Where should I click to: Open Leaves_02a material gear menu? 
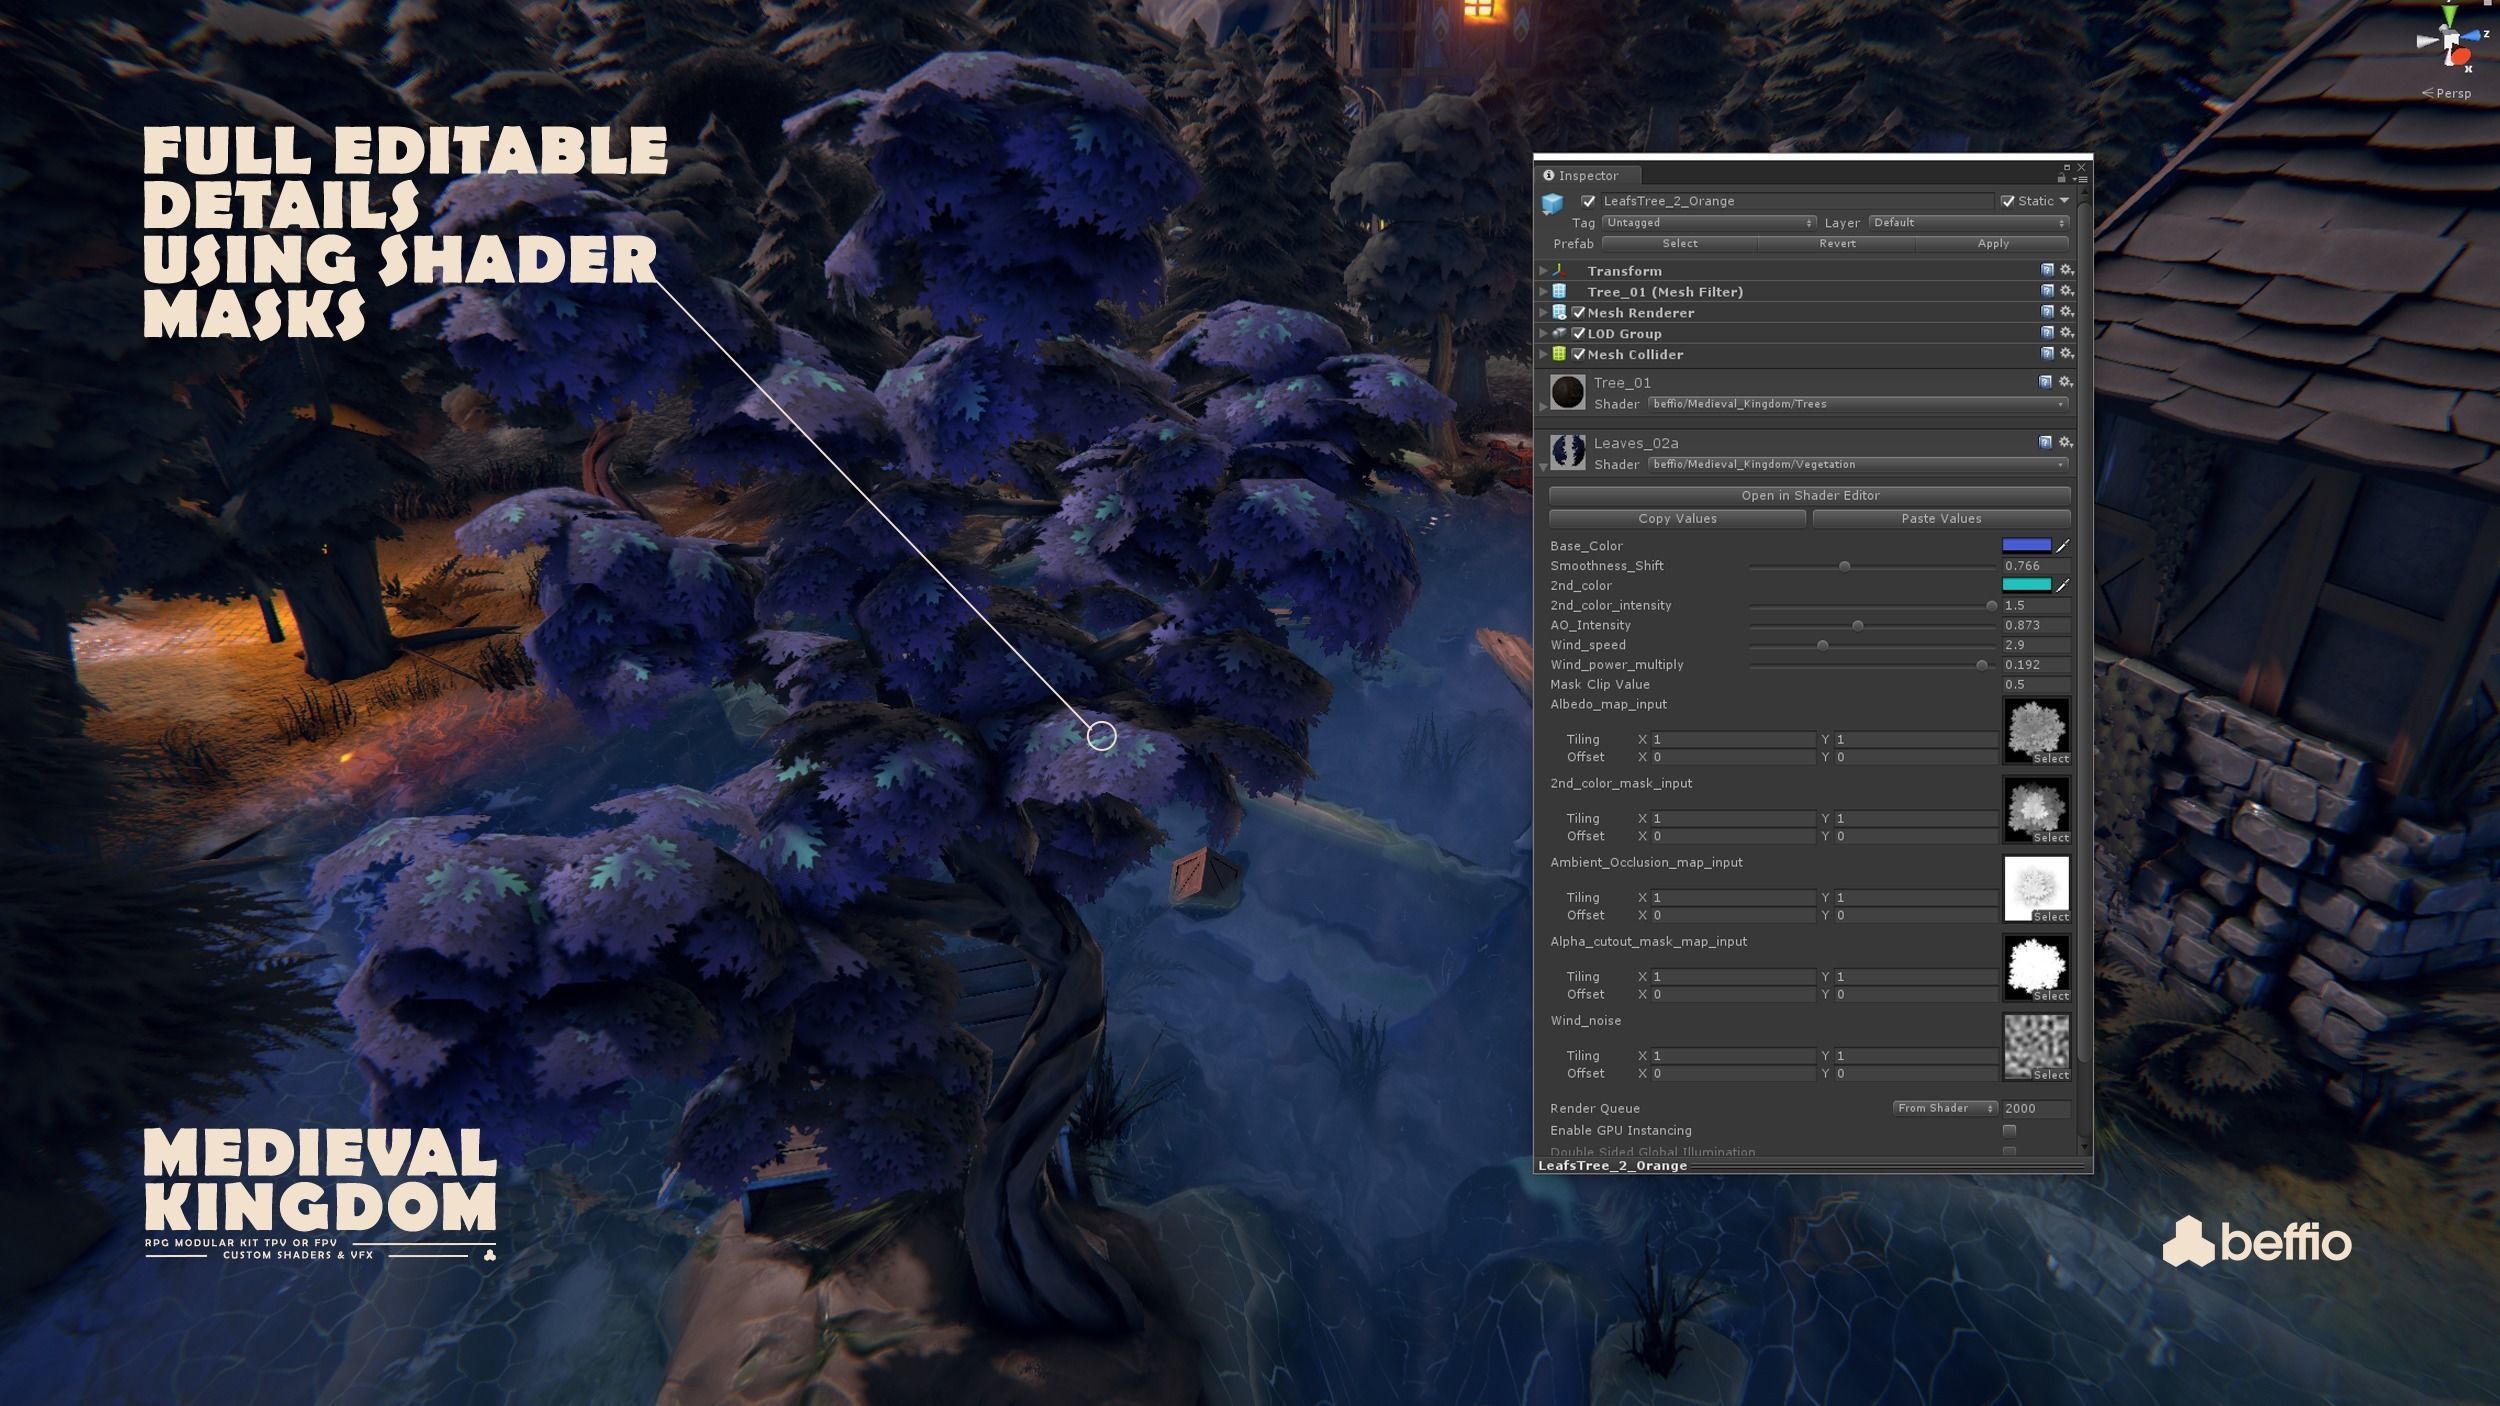(2065, 442)
